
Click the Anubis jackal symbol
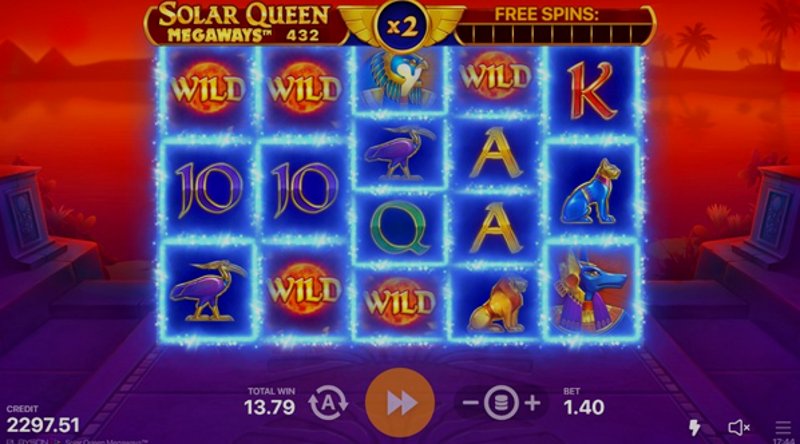[x=591, y=292]
